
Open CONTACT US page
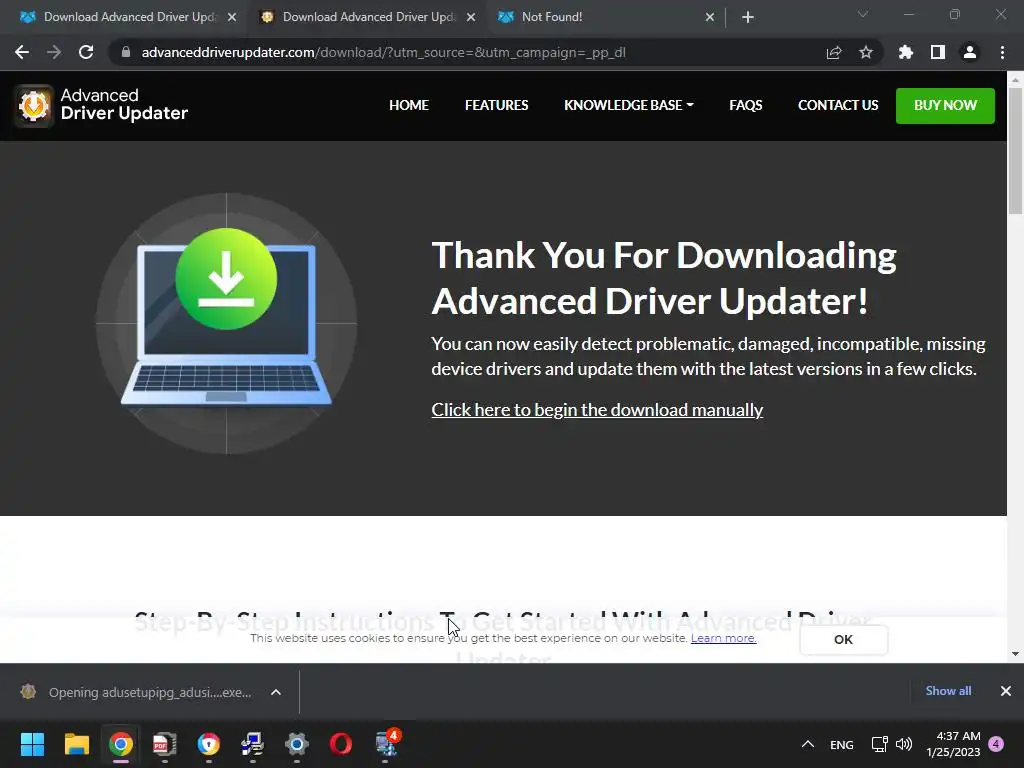[x=838, y=105]
